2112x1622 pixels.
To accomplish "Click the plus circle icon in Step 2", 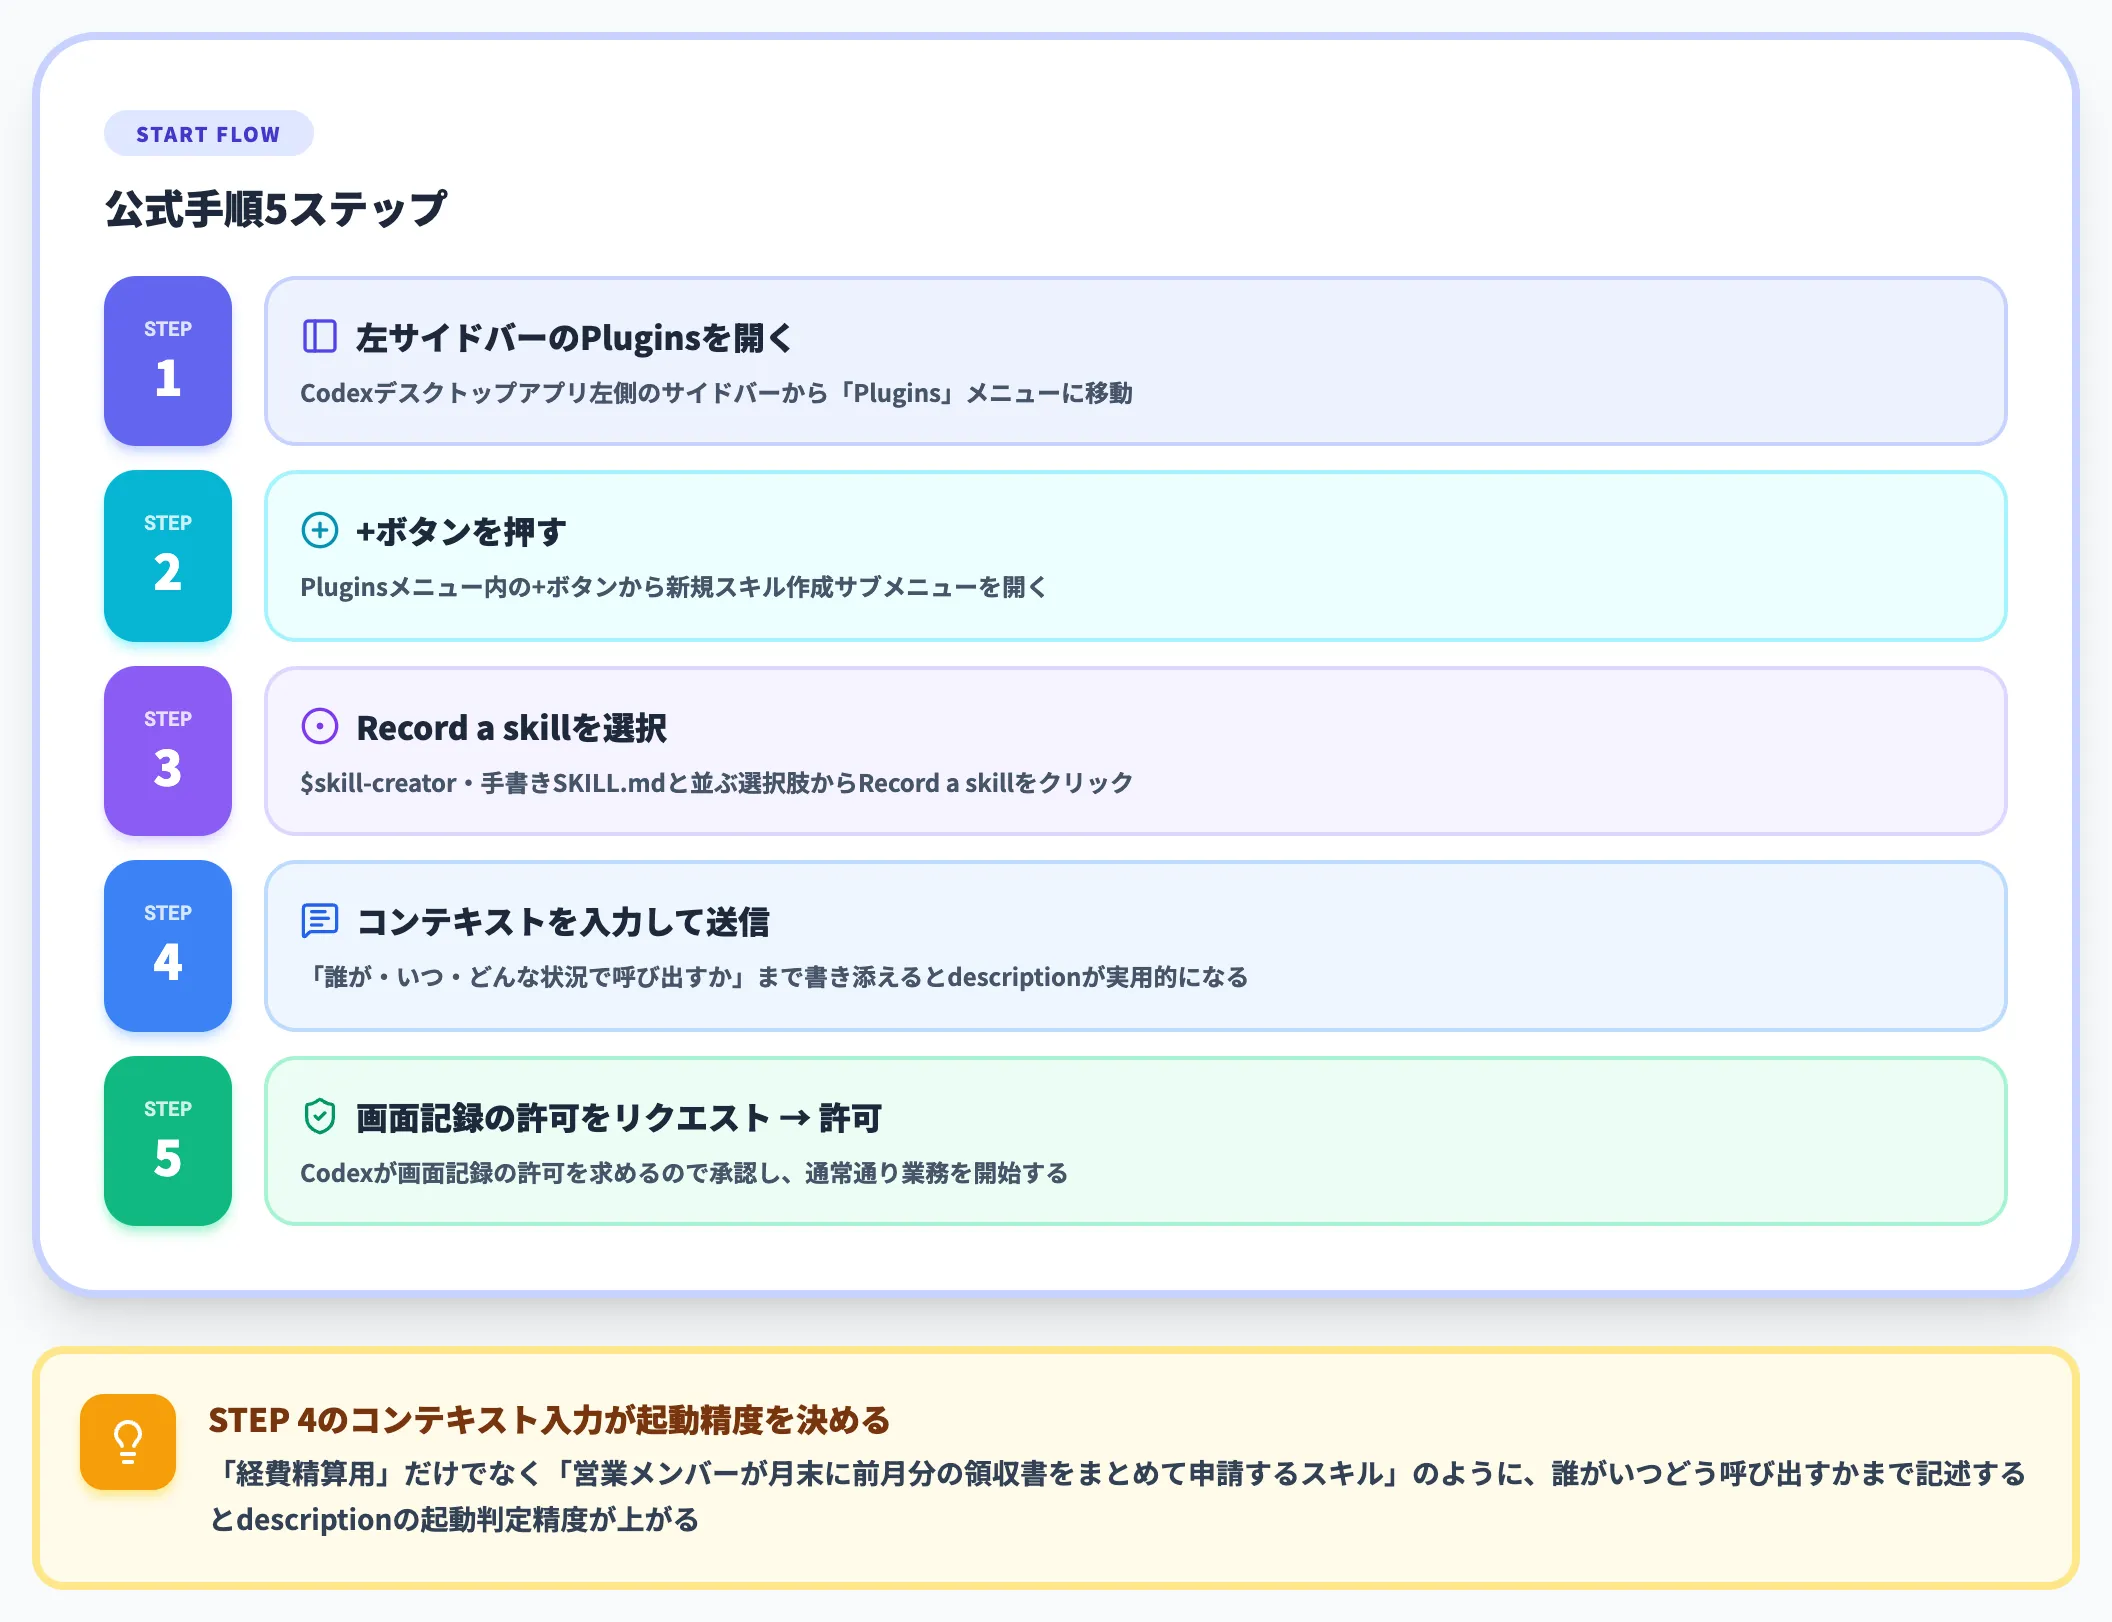I will pos(319,530).
